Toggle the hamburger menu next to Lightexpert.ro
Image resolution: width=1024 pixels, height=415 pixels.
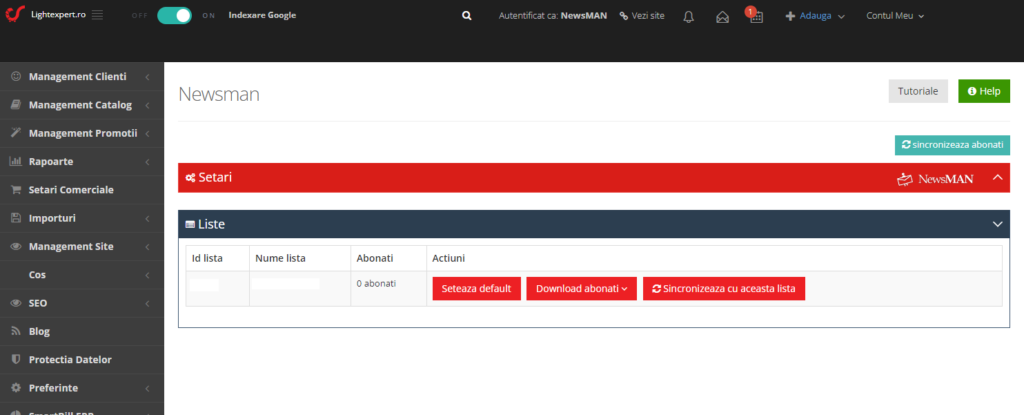[97, 15]
